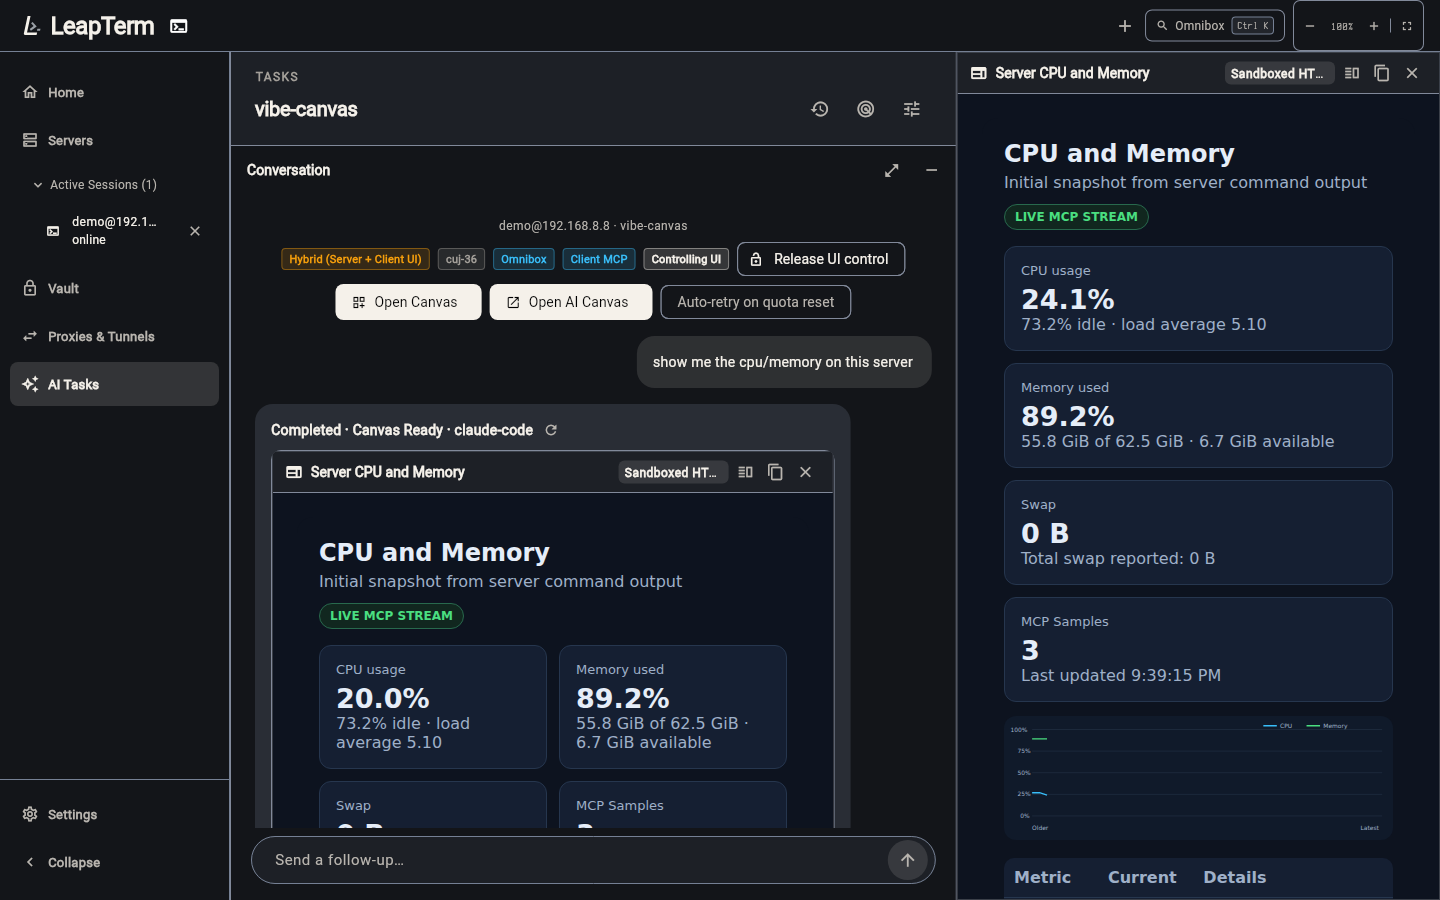Image resolution: width=1440 pixels, height=900 pixels.
Task: Open task tuning sliders icon
Action: click(912, 109)
